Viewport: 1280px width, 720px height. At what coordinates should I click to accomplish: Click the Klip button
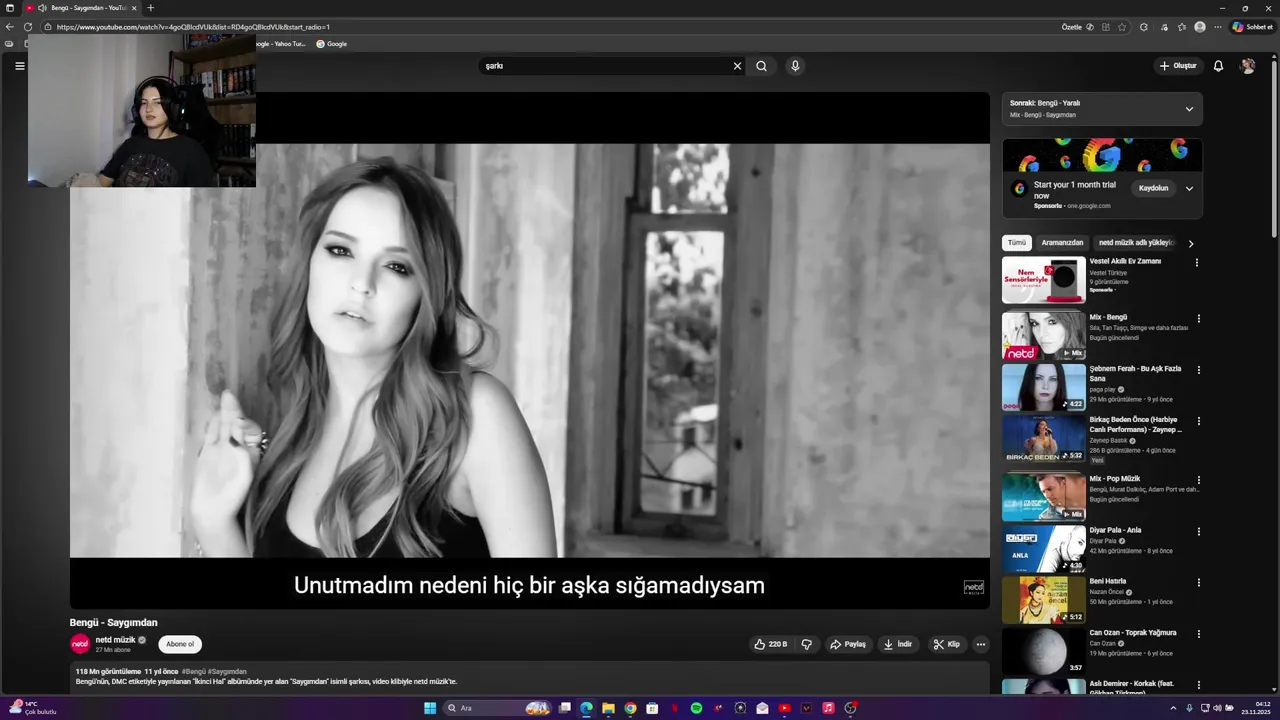coord(946,645)
